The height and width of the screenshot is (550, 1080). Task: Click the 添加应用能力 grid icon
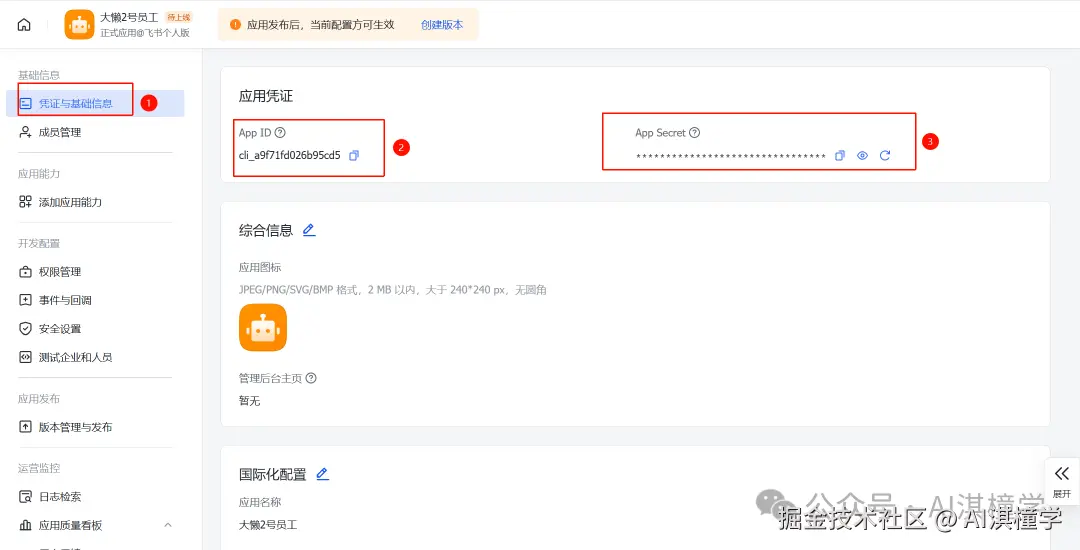[25, 202]
